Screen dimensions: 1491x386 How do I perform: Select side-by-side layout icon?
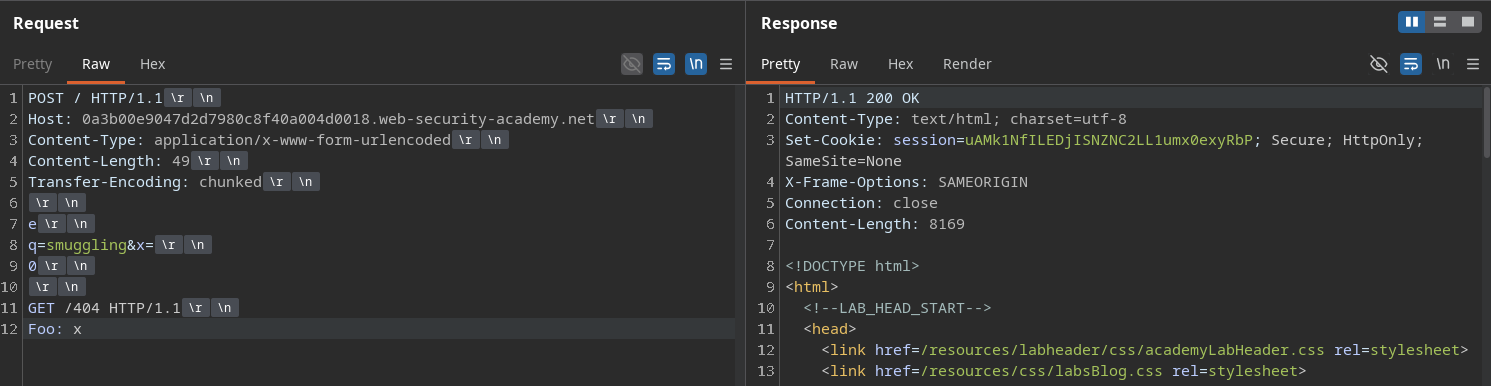tap(1412, 21)
